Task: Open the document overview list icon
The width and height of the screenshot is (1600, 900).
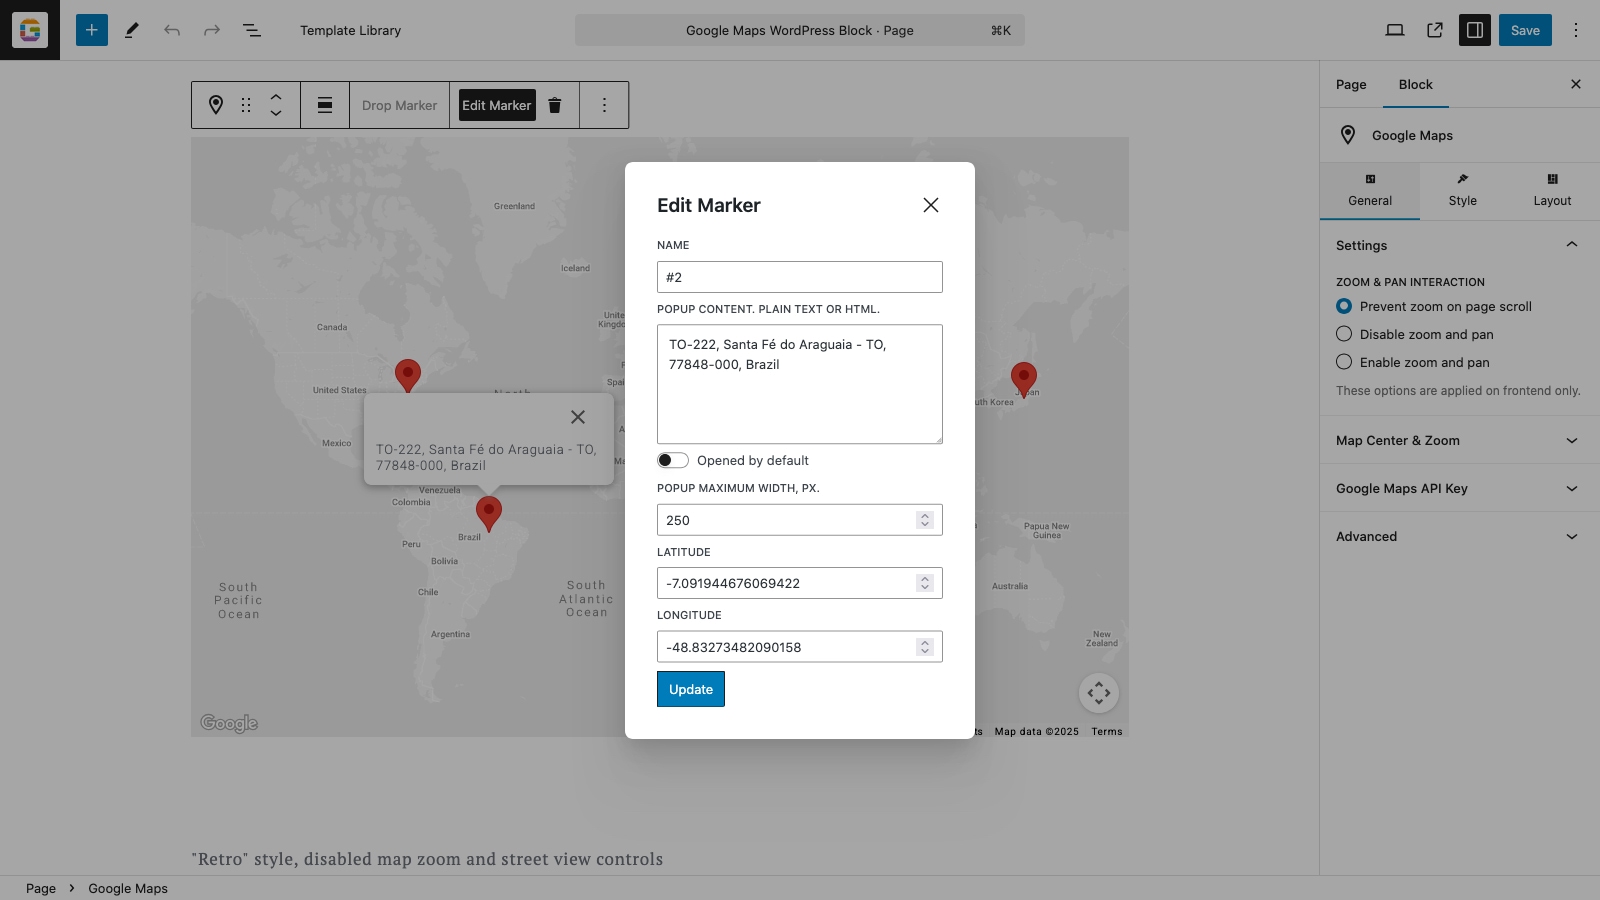Action: click(x=252, y=30)
